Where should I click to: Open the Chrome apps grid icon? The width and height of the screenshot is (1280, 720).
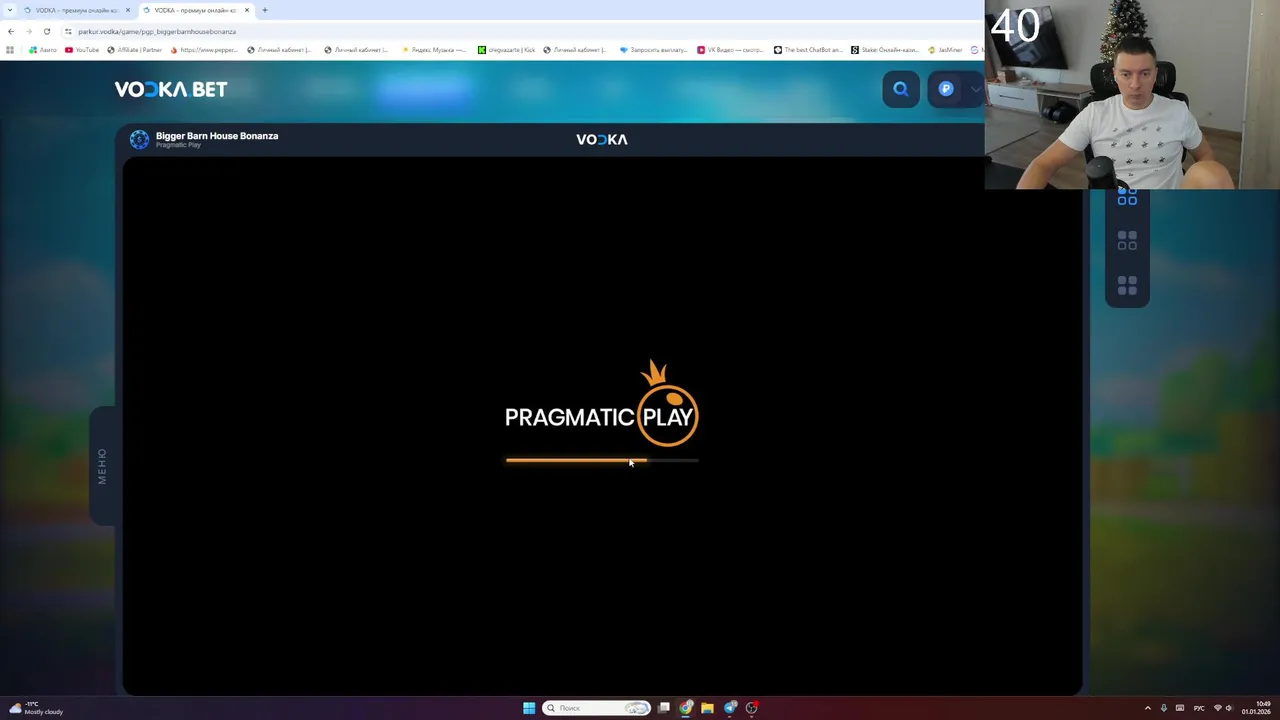click(x=10, y=50)
